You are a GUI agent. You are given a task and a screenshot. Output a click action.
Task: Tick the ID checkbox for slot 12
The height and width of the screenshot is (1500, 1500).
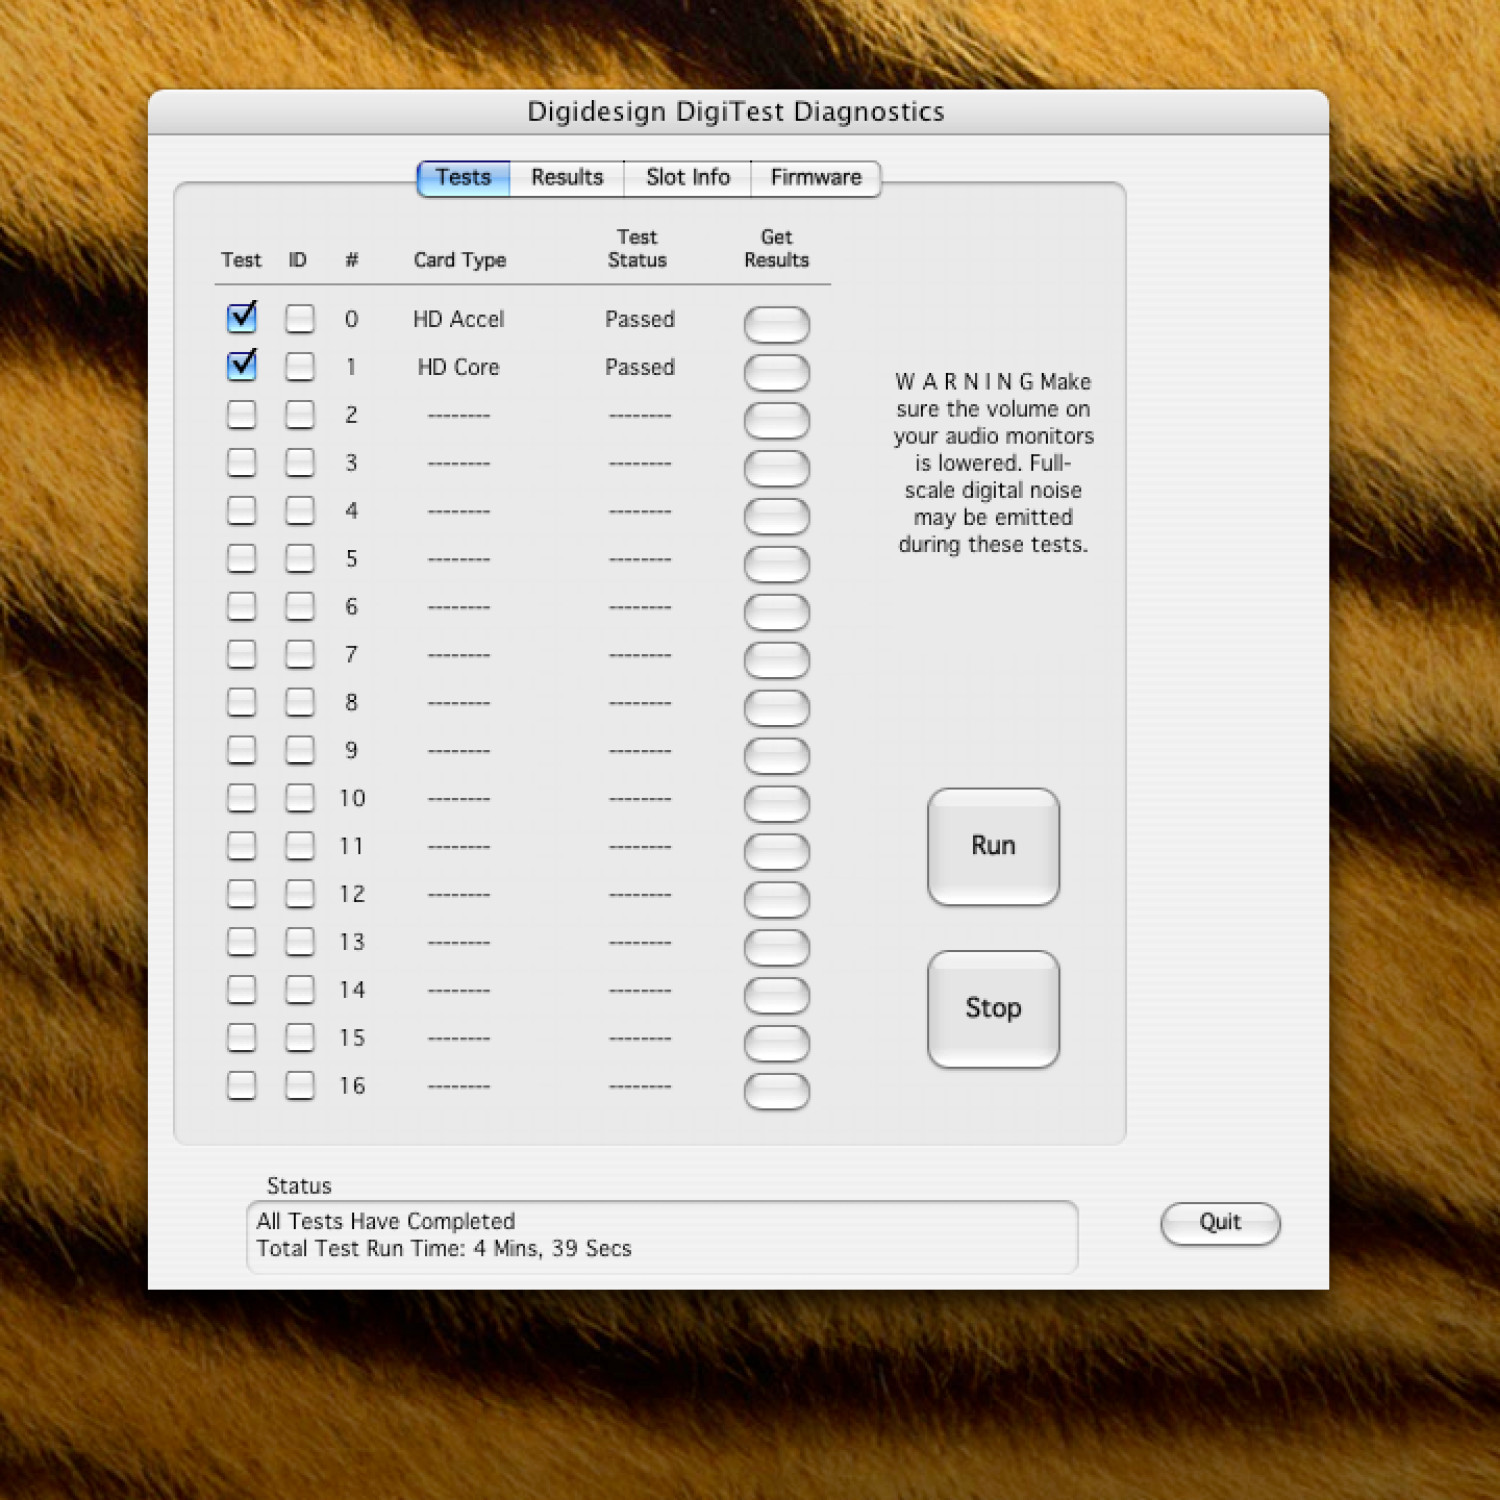[x=300, y=894]
